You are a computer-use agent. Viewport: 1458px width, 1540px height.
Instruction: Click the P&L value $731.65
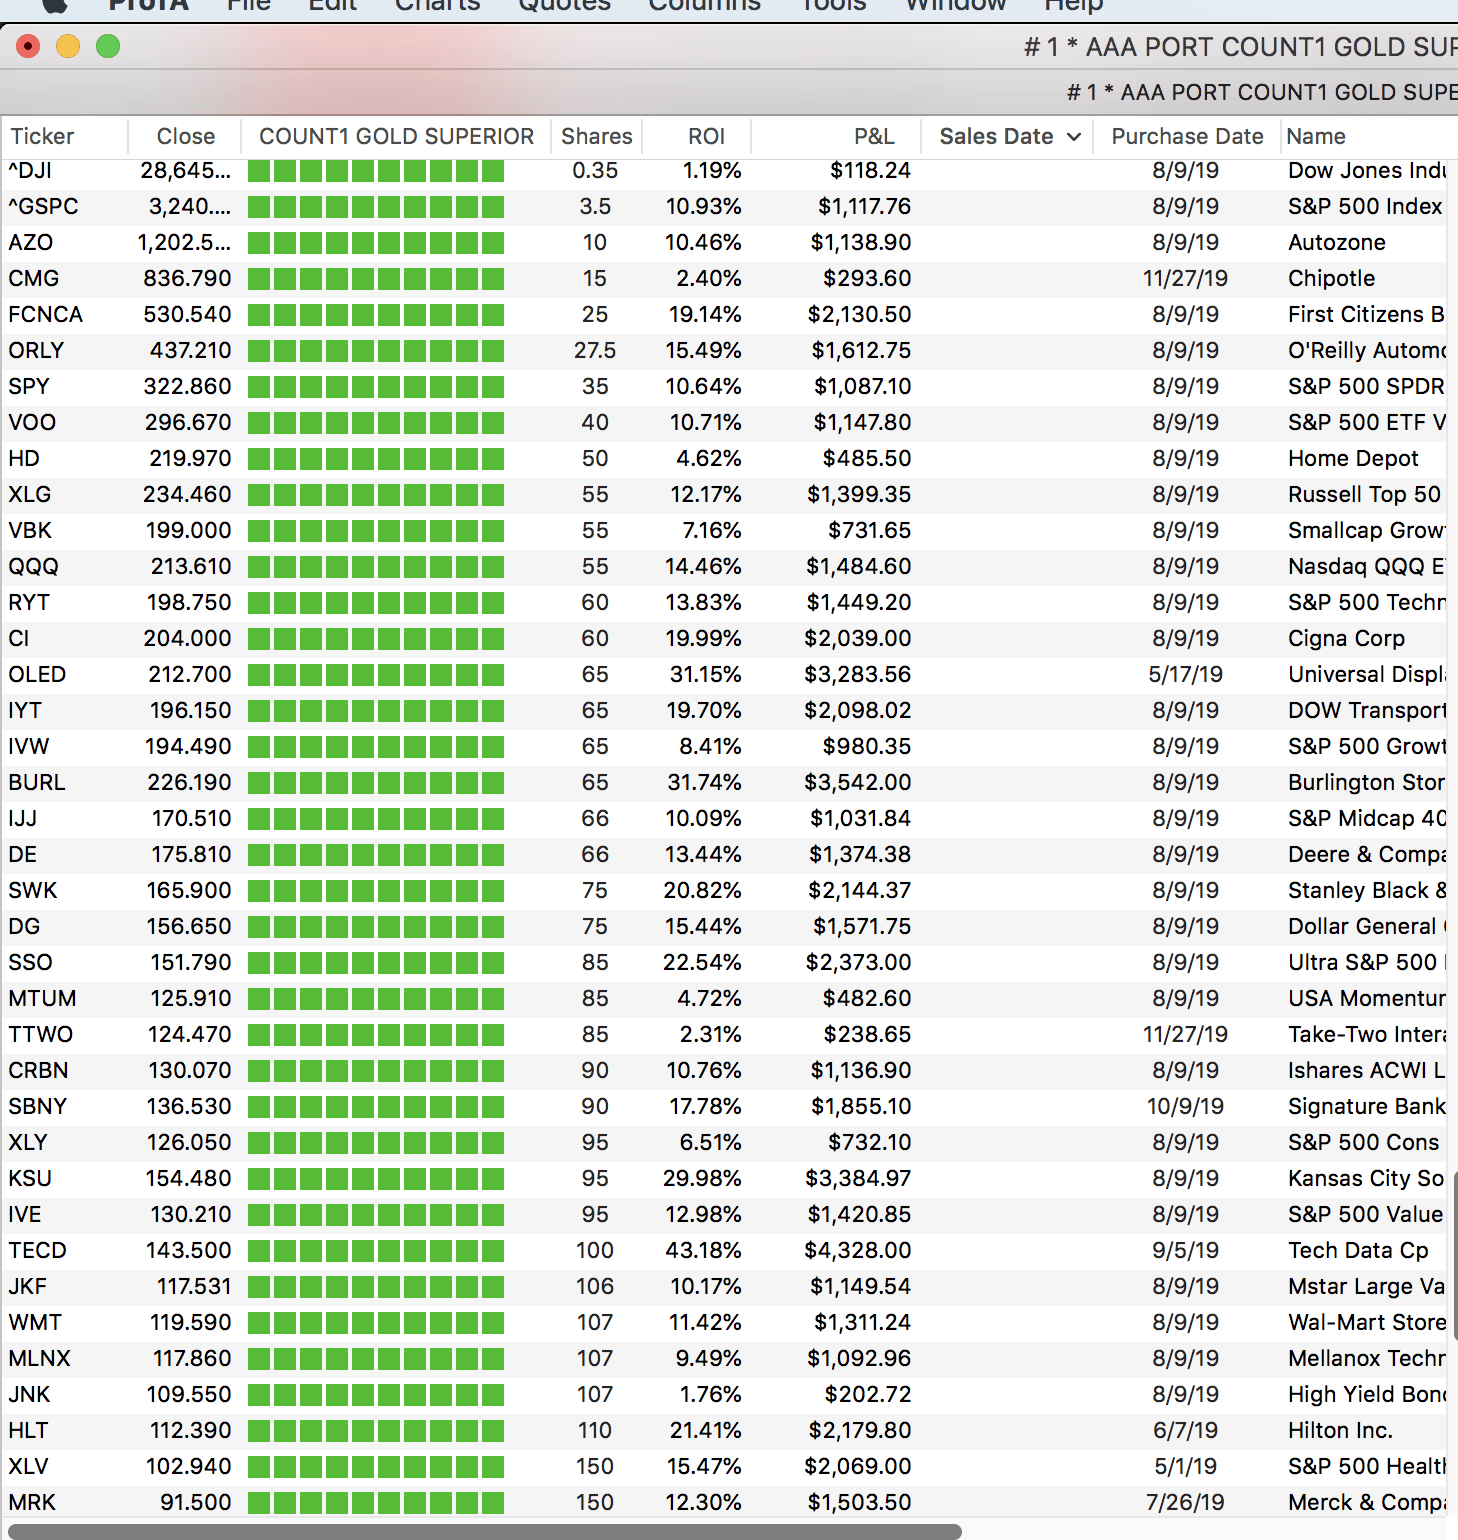(x=870, y=530)
